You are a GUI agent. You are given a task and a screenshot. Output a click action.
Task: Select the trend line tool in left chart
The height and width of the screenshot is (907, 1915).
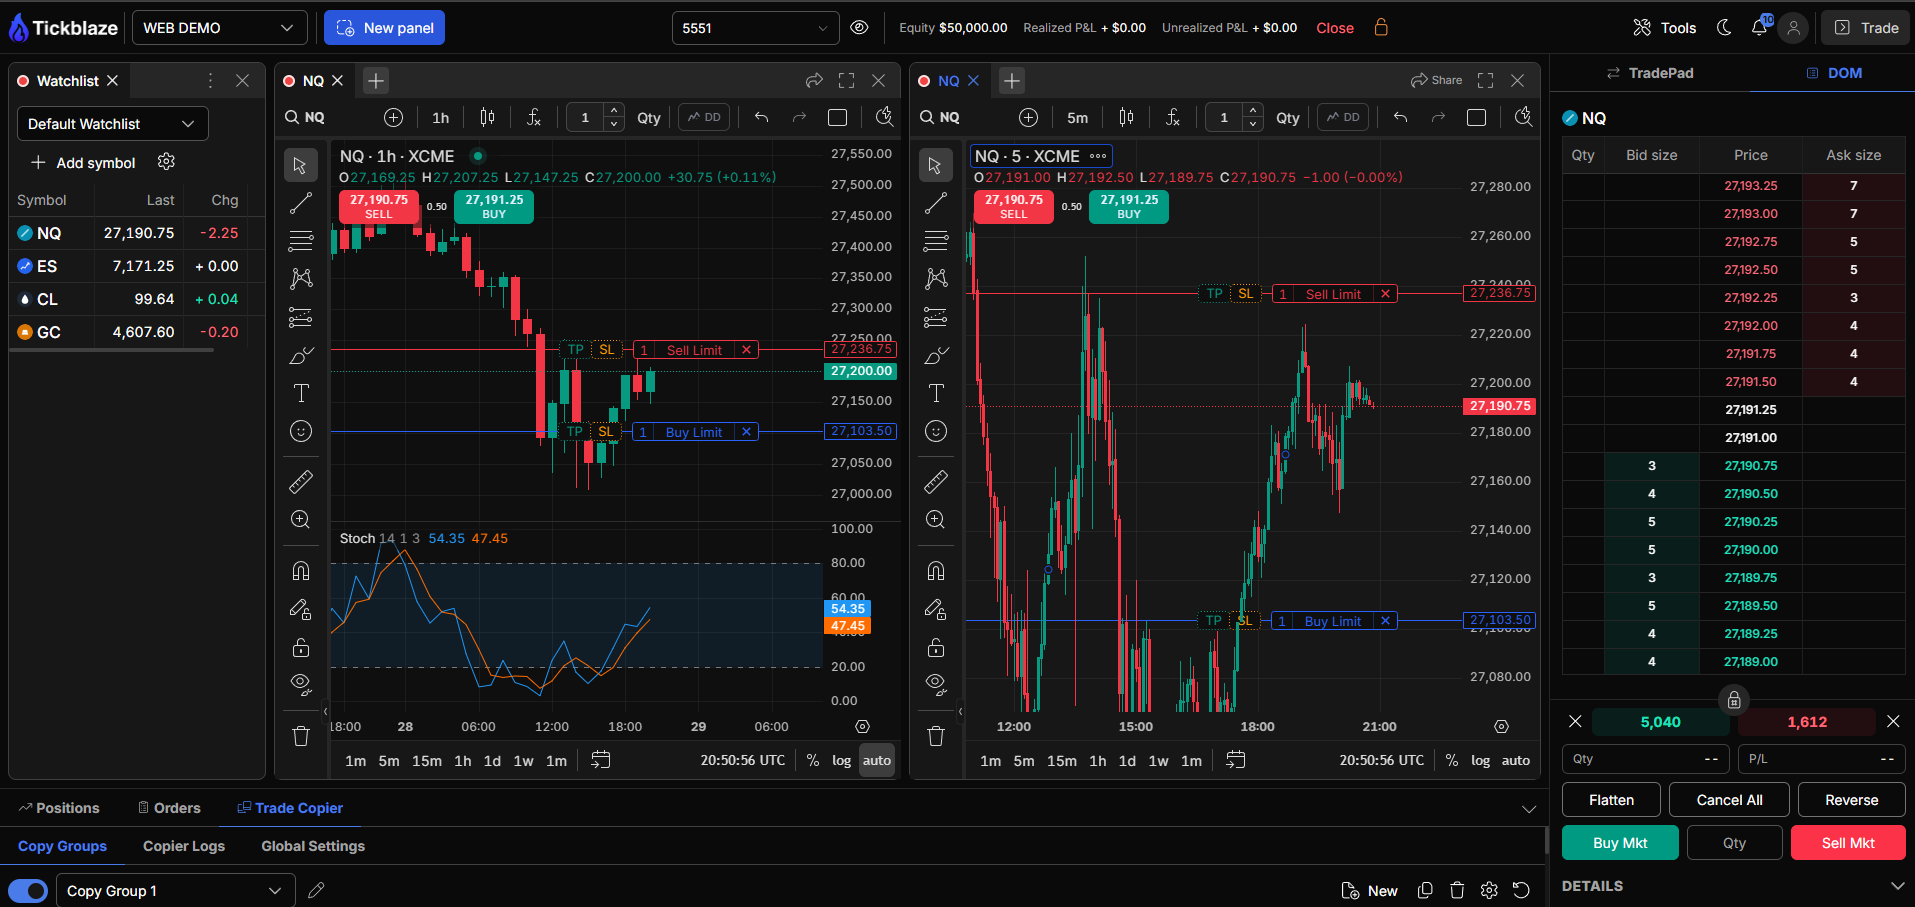tap(300, 203)
